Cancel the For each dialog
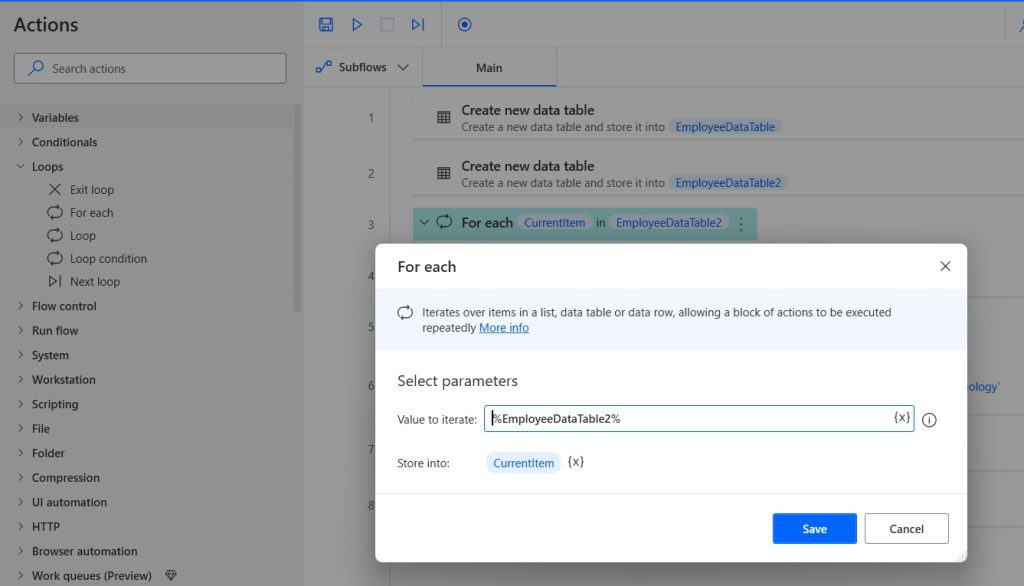Screen dimensions: 1024x586 pyautogui.click(x=906, y=529)
